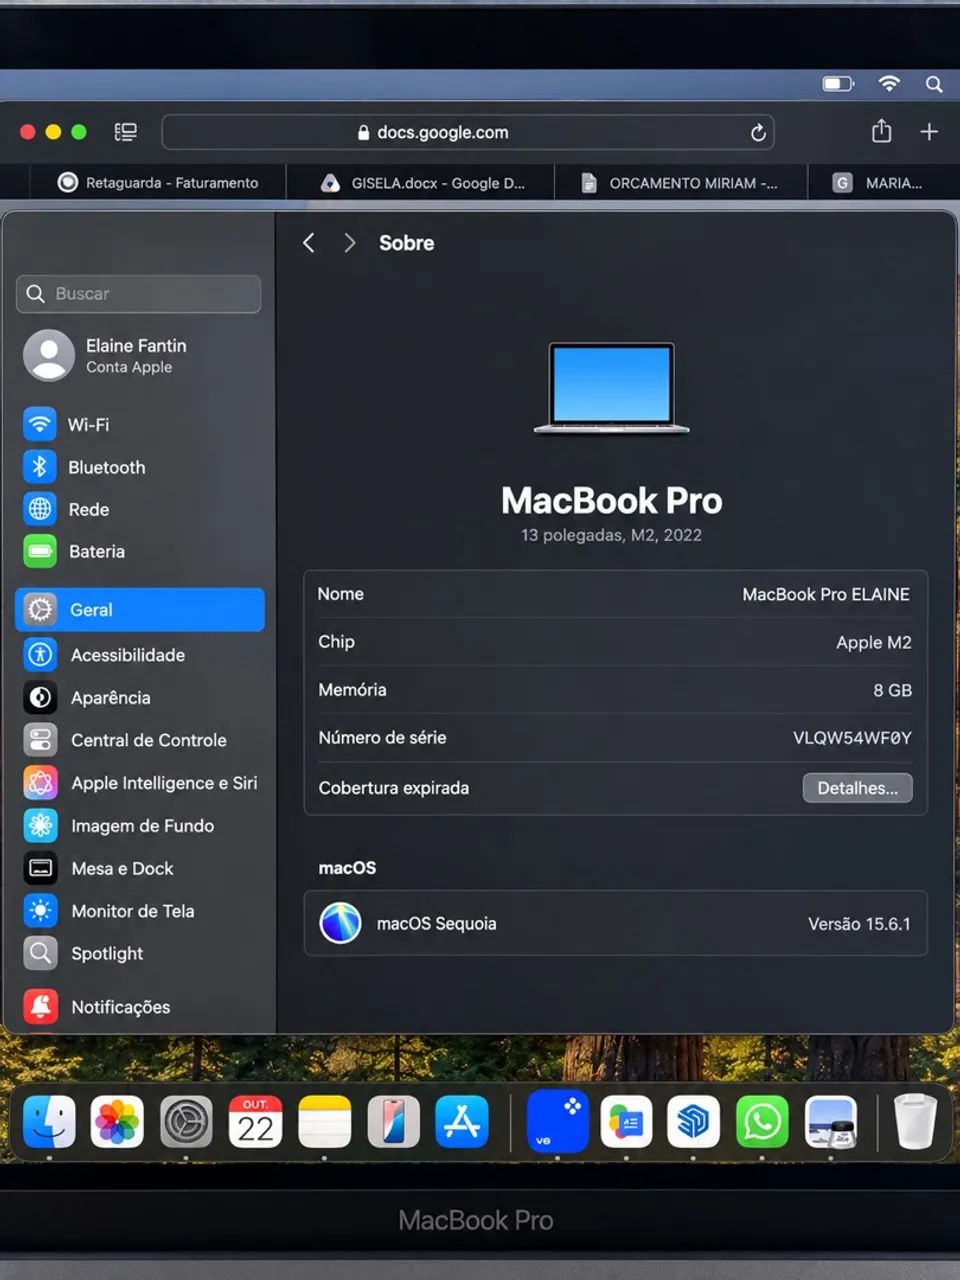Viewport: 960px width, 1280px height.
Task: Open Acessibilidade settings
Action: (x=105, y=655)
